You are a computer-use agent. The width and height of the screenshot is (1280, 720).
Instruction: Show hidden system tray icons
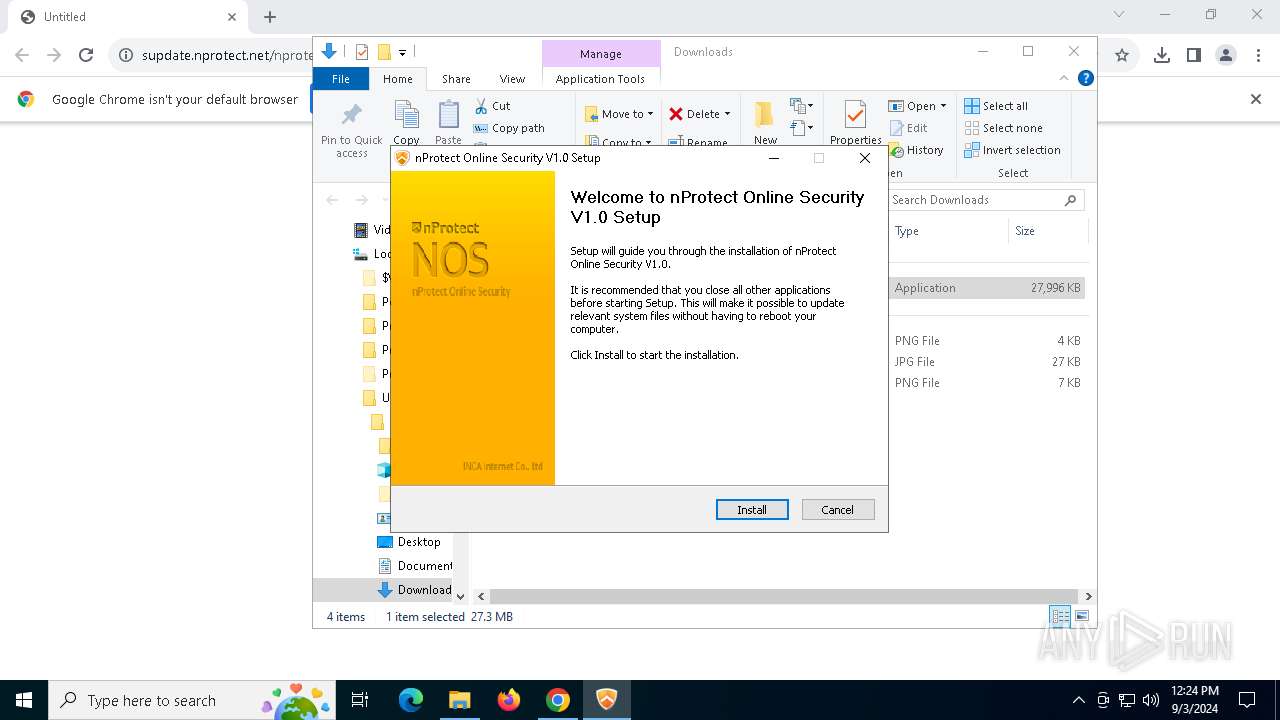[x=1078, y=700]
